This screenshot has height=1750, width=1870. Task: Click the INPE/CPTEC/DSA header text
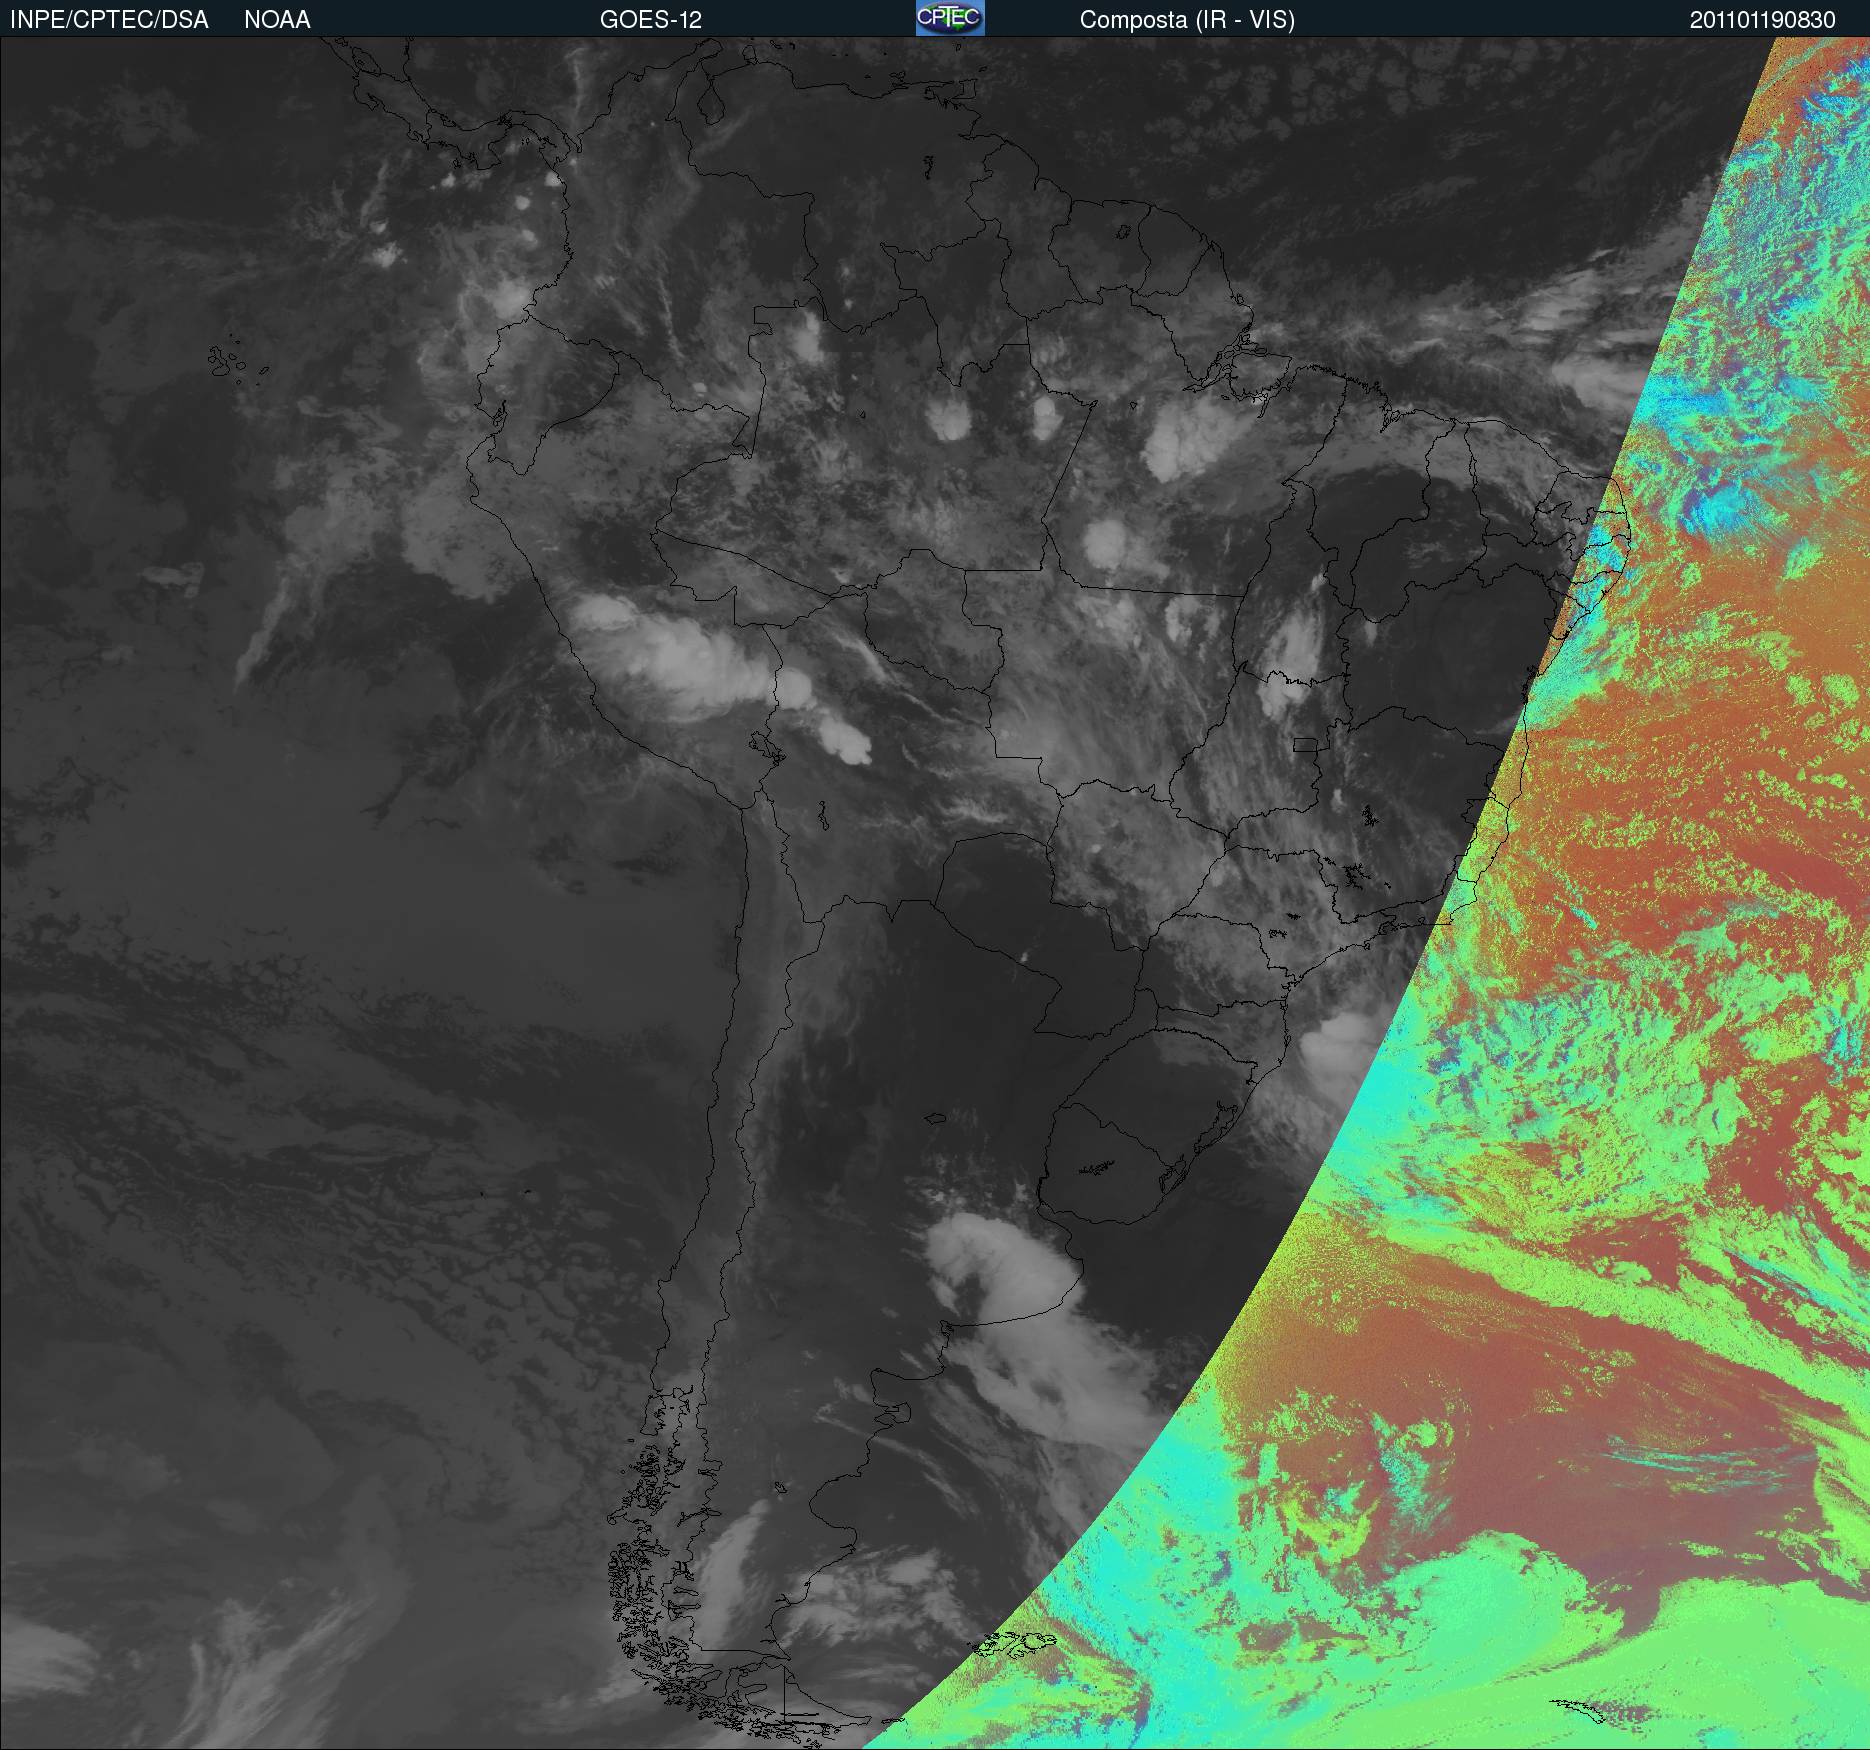[109, 20]
